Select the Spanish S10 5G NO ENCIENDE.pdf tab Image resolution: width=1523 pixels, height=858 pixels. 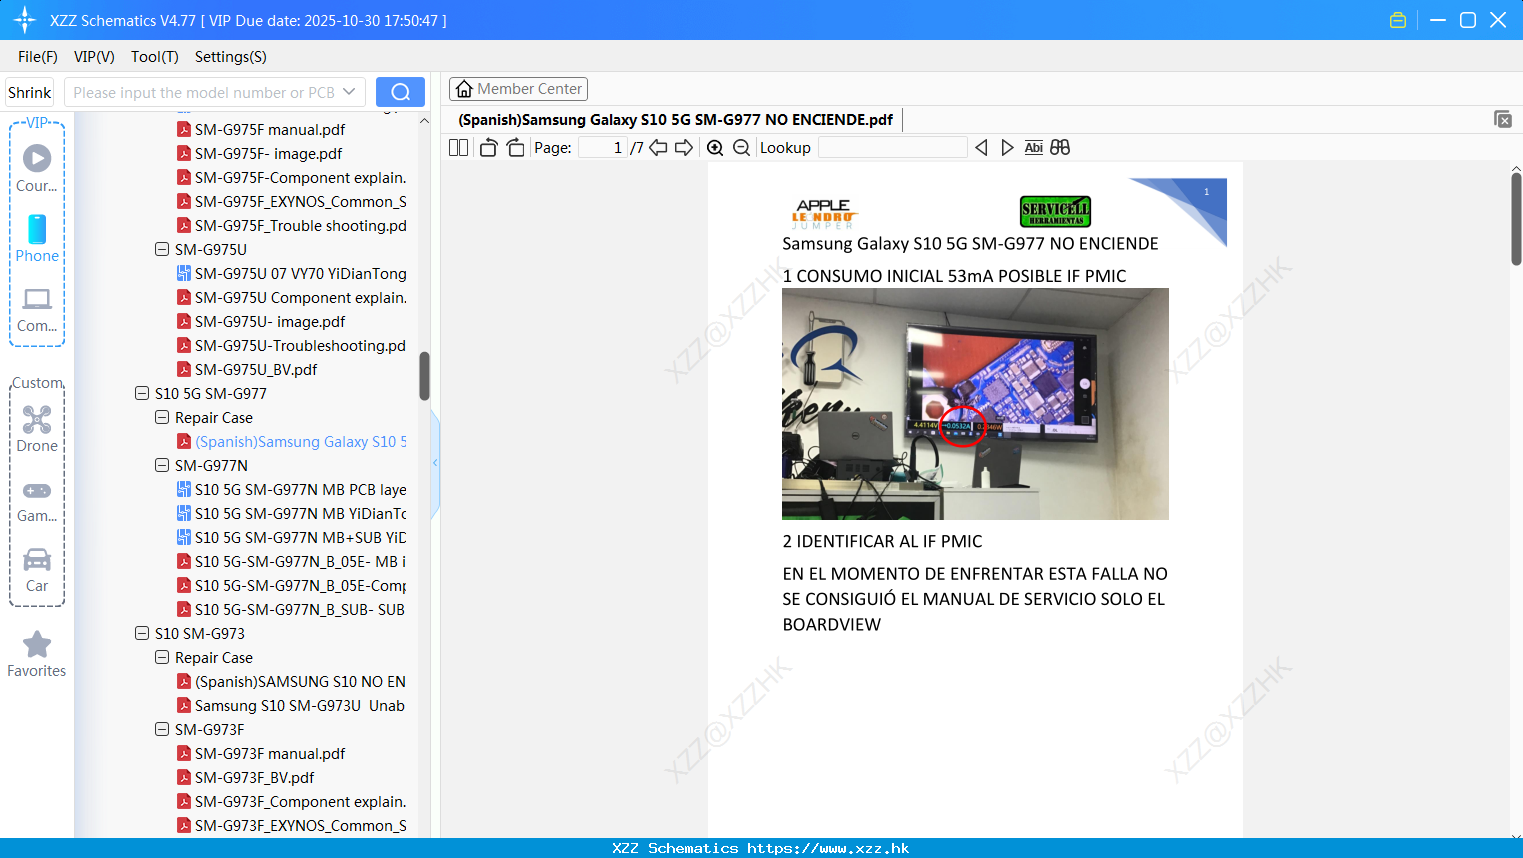(x=675, y=120)
